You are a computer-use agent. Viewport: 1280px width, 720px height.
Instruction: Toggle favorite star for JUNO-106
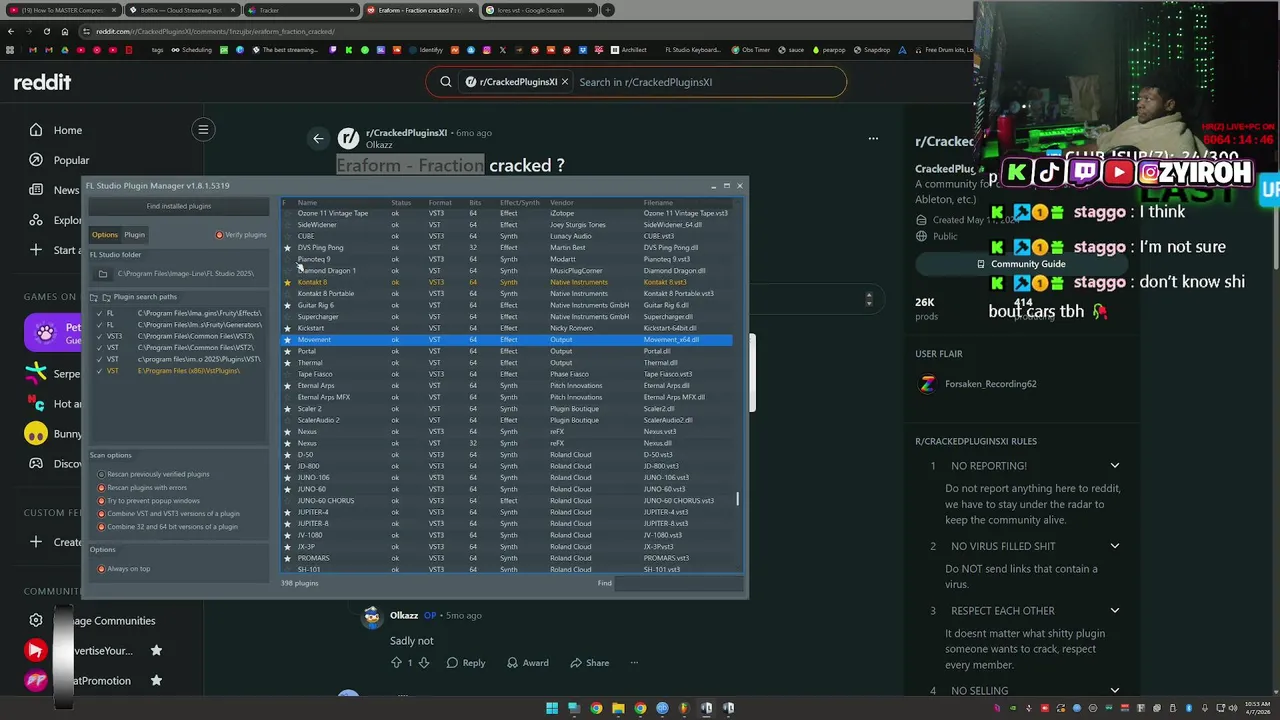[287, 478]
